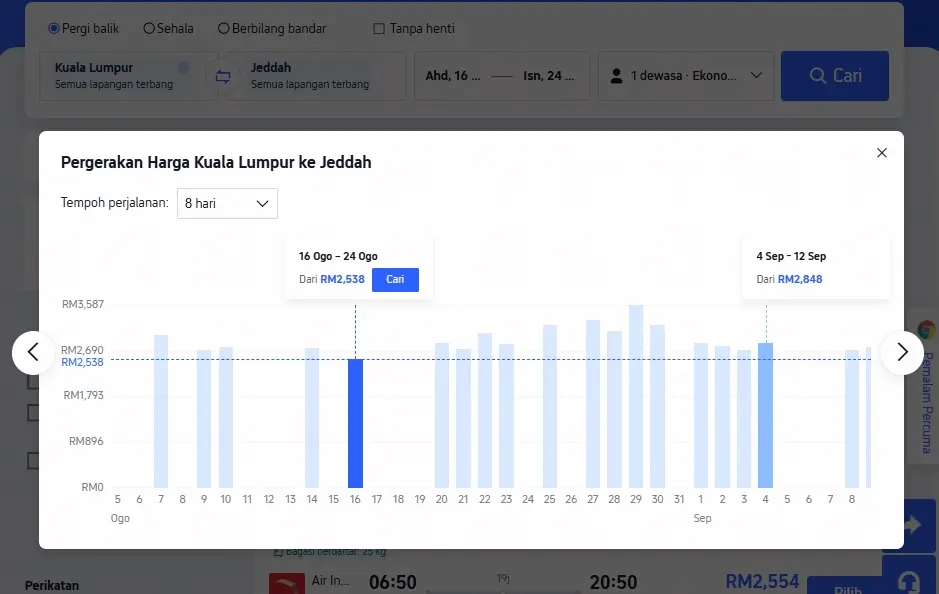Go to later dates with the right arrow
The image size is (939, 594).
902,352
